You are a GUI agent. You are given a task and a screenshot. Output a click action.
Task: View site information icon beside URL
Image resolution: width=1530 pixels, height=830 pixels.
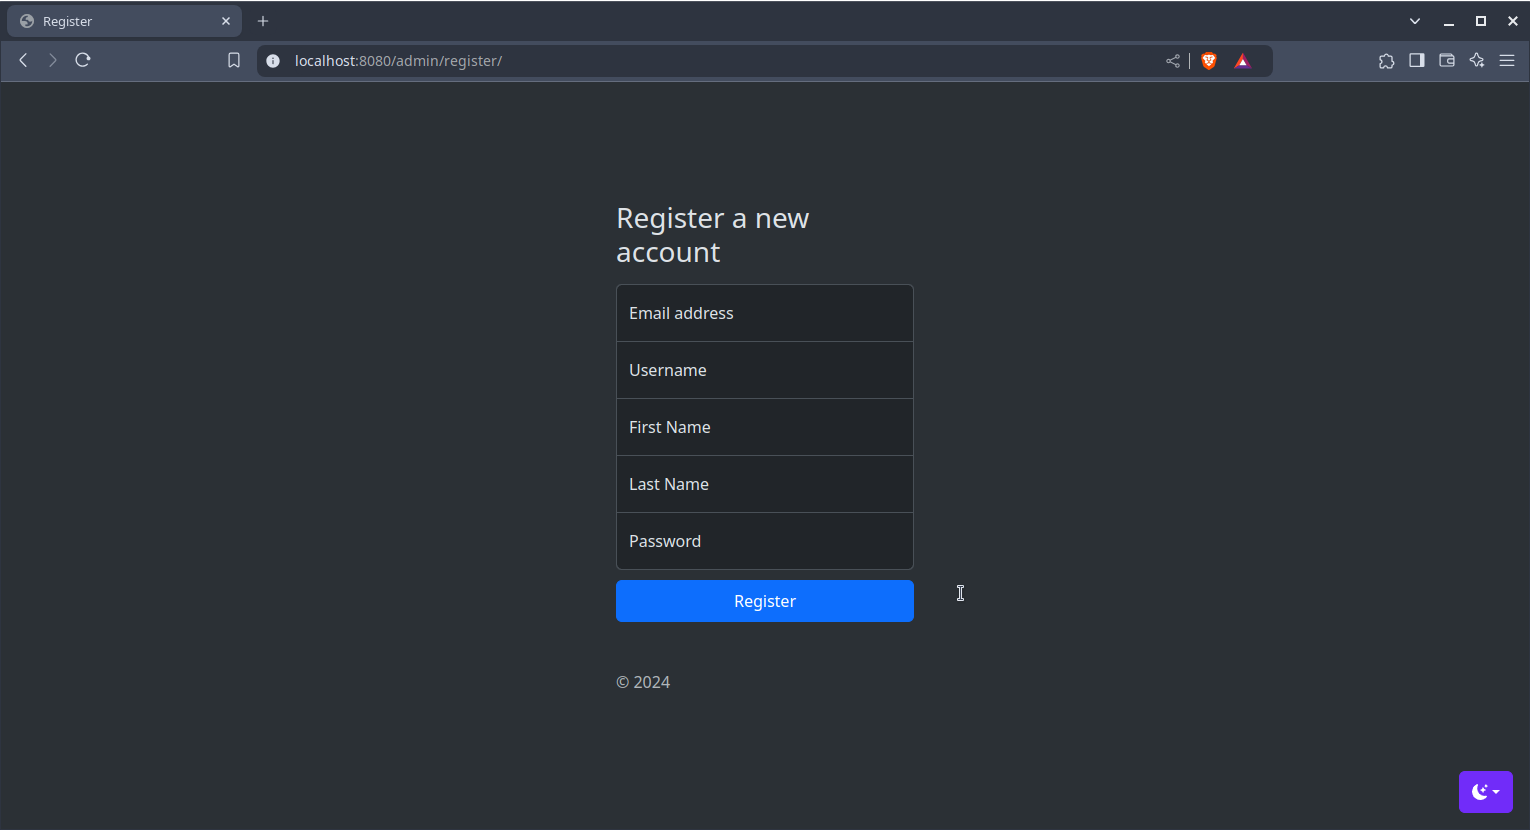pyautogui.click(x=273, y=61)
